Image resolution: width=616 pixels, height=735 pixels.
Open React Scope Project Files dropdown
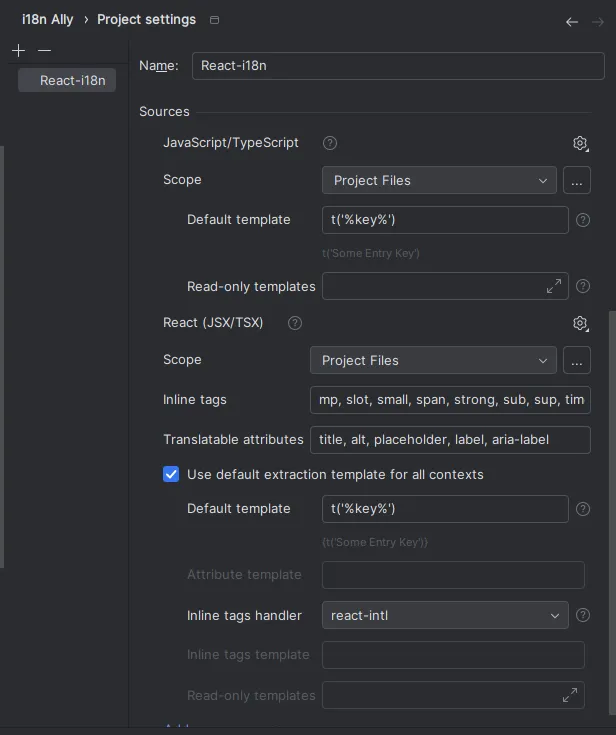click(433, 361)
